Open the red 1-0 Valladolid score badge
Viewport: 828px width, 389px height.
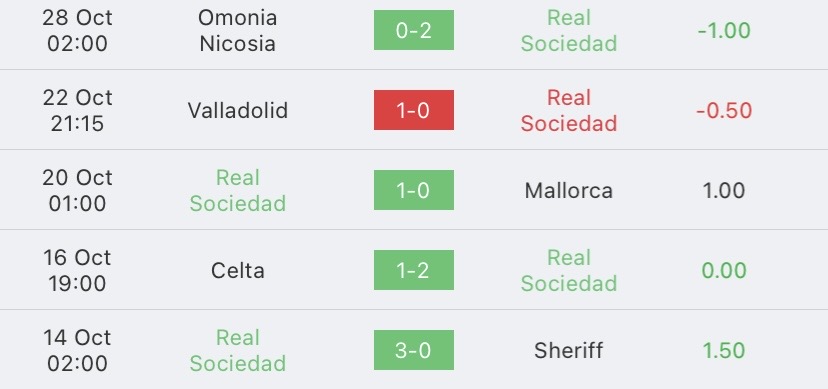click(413, 110)
